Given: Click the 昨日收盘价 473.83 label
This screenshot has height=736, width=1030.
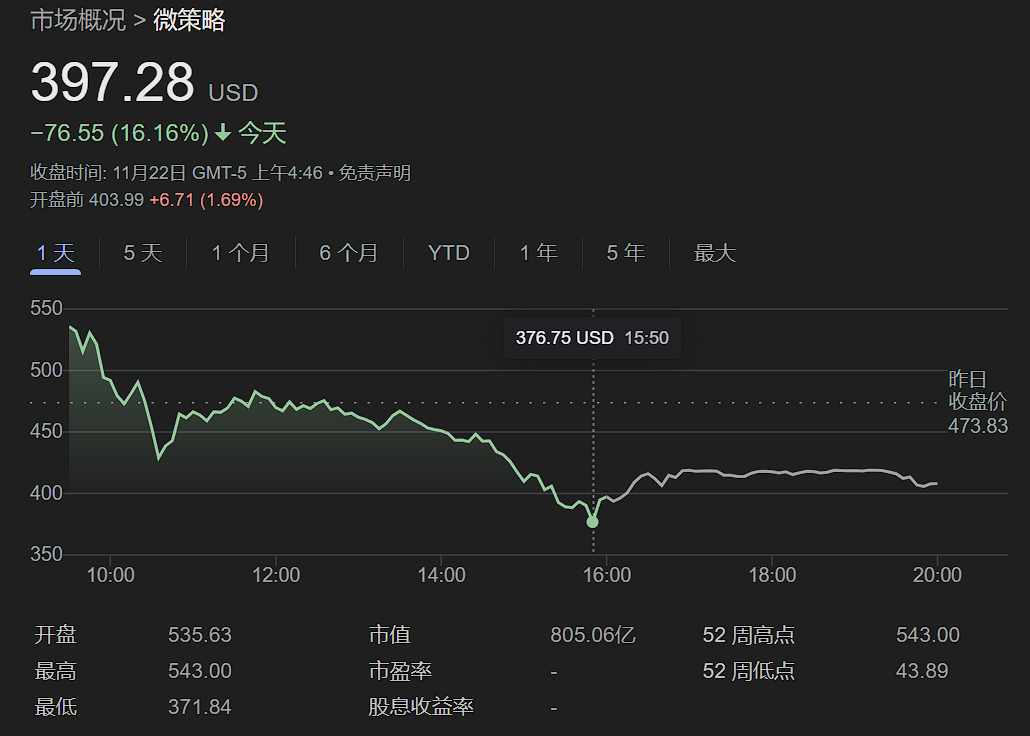Looking at the screenshot, I should coord(977,402).
